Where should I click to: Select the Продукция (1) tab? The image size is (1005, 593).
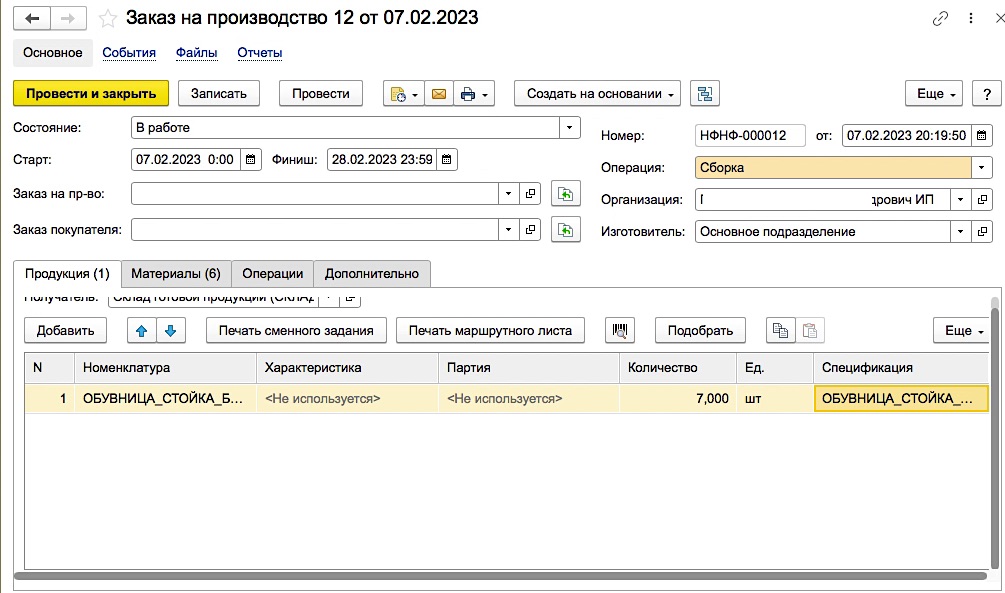tap(67, 274)
